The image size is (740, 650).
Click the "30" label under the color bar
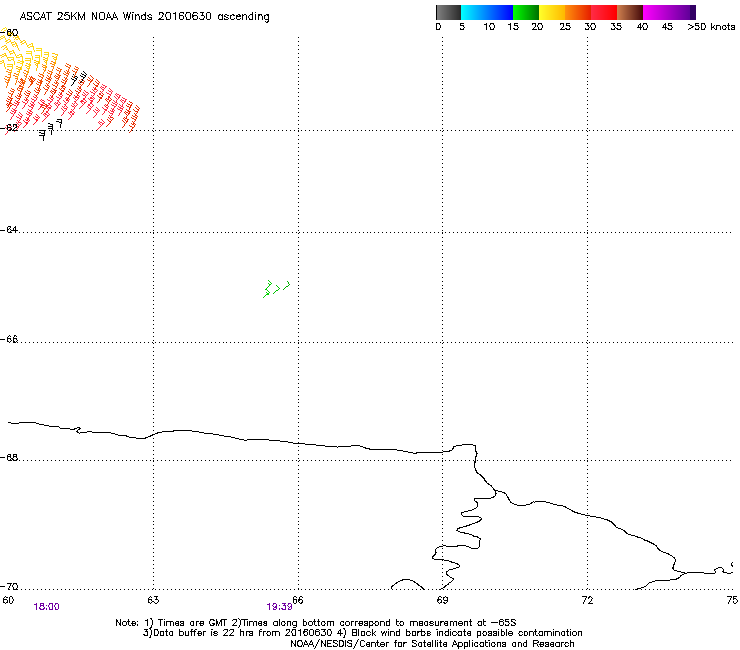click(x=590, y=27)
